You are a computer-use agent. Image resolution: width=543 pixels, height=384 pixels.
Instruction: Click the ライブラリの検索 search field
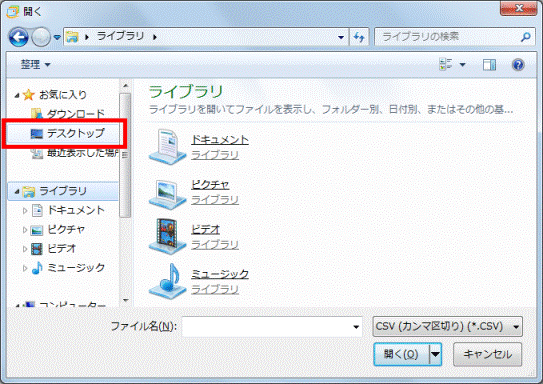coord(454,37)
